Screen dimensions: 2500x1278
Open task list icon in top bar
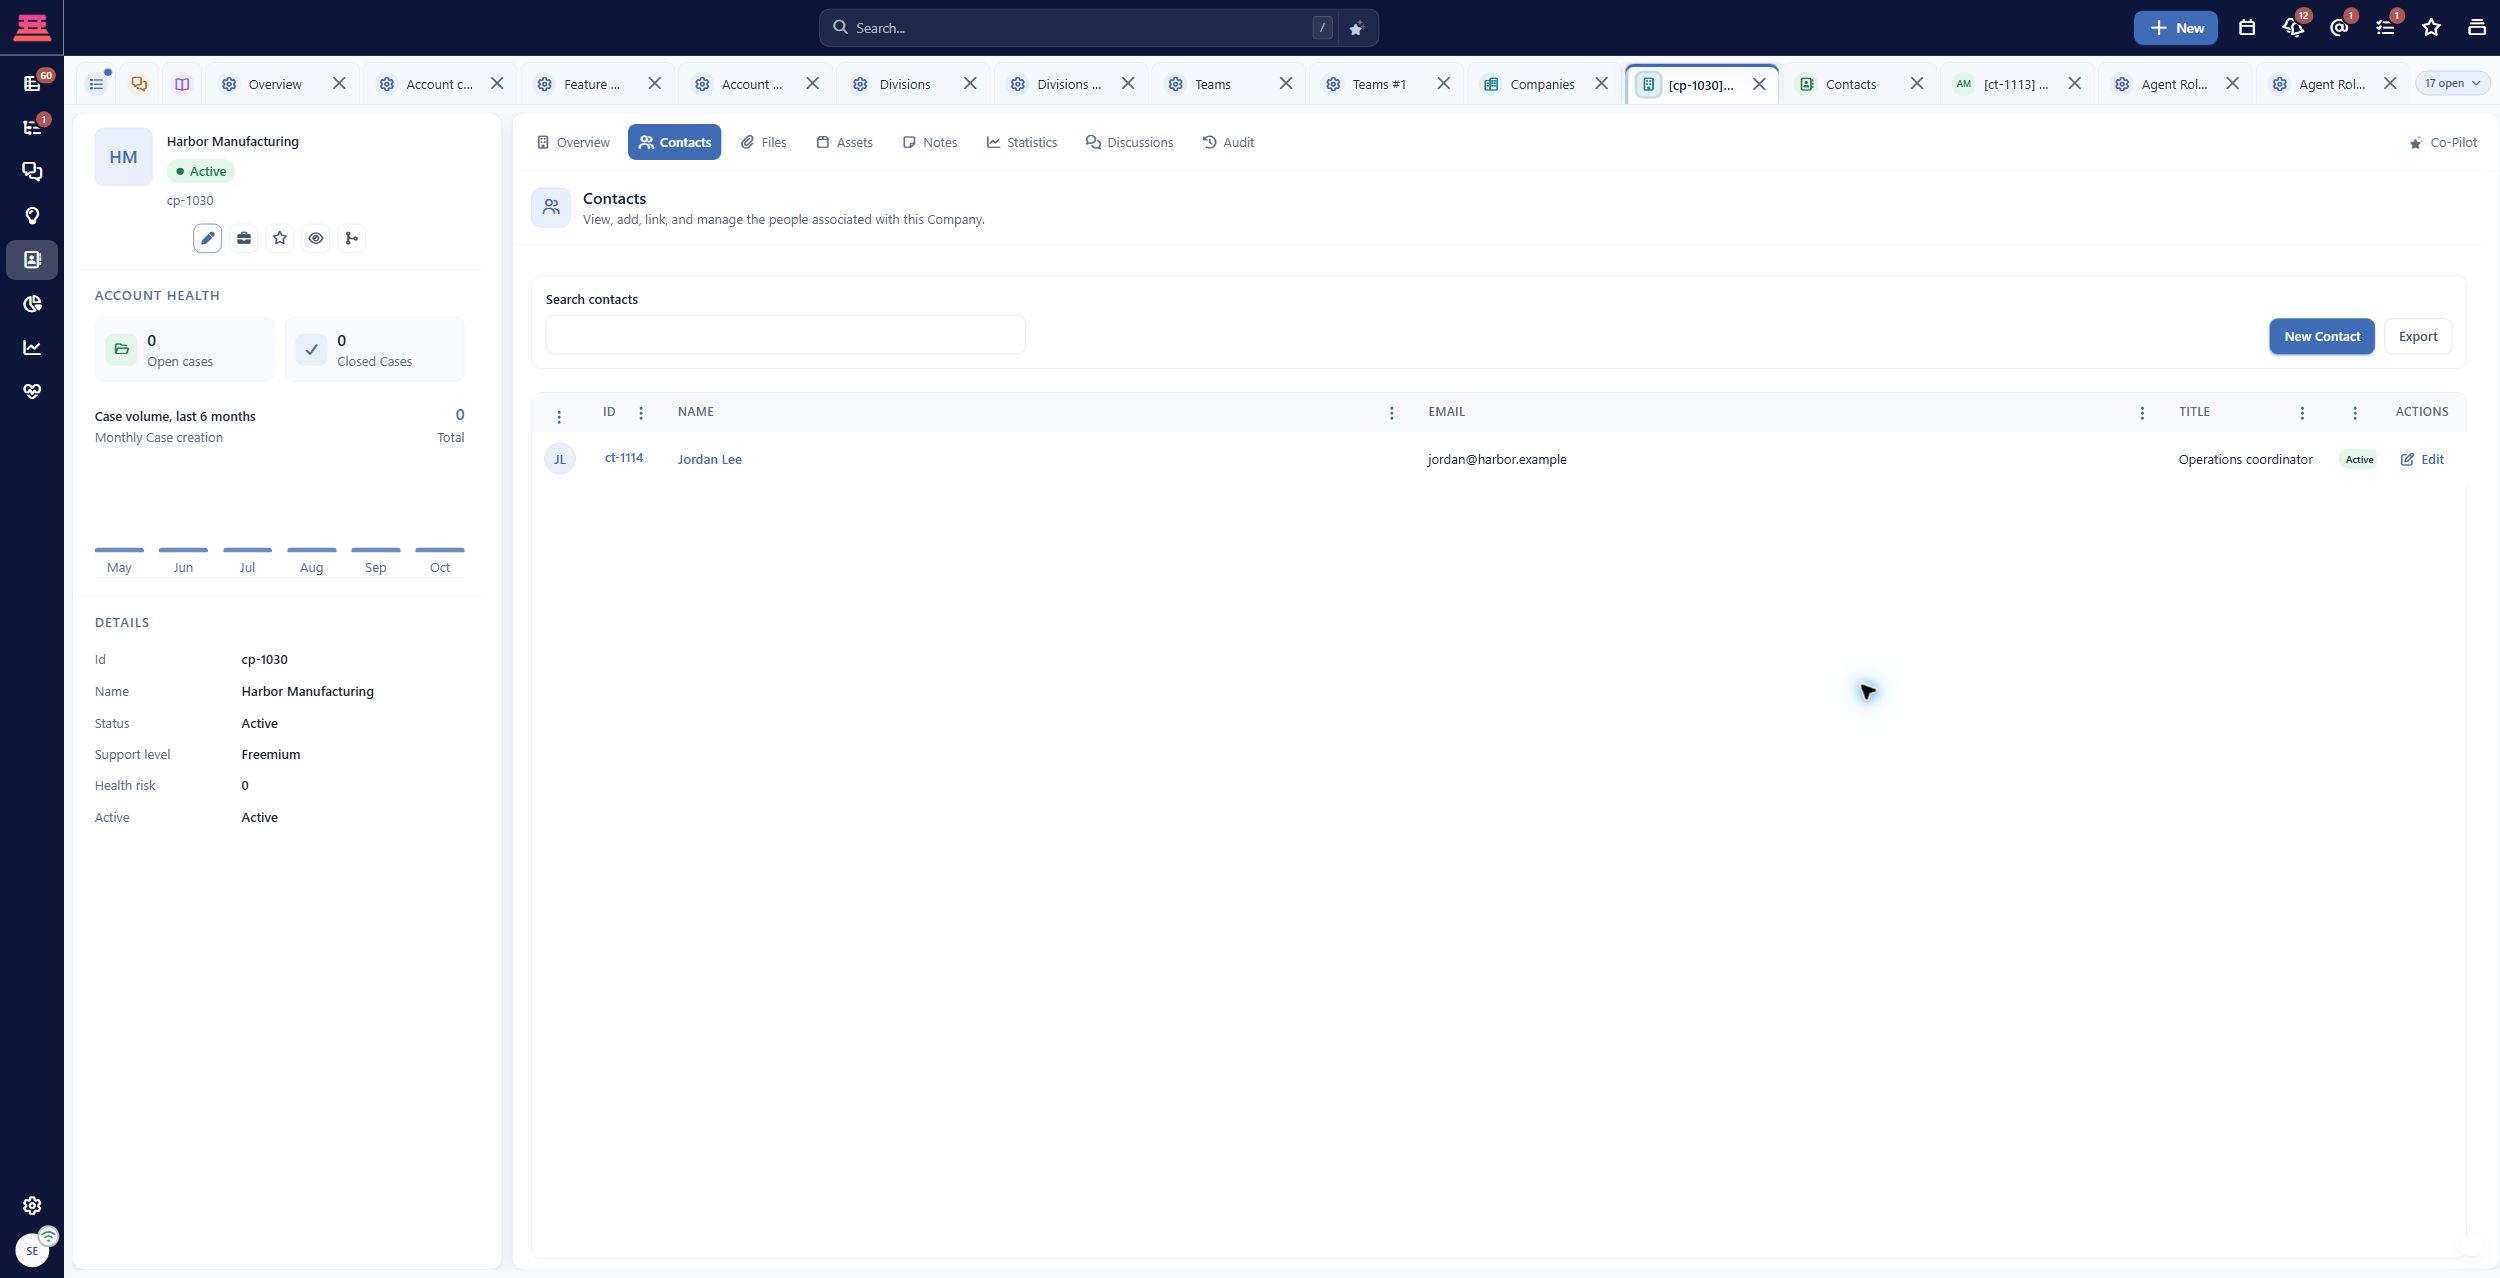(2385, 28)
